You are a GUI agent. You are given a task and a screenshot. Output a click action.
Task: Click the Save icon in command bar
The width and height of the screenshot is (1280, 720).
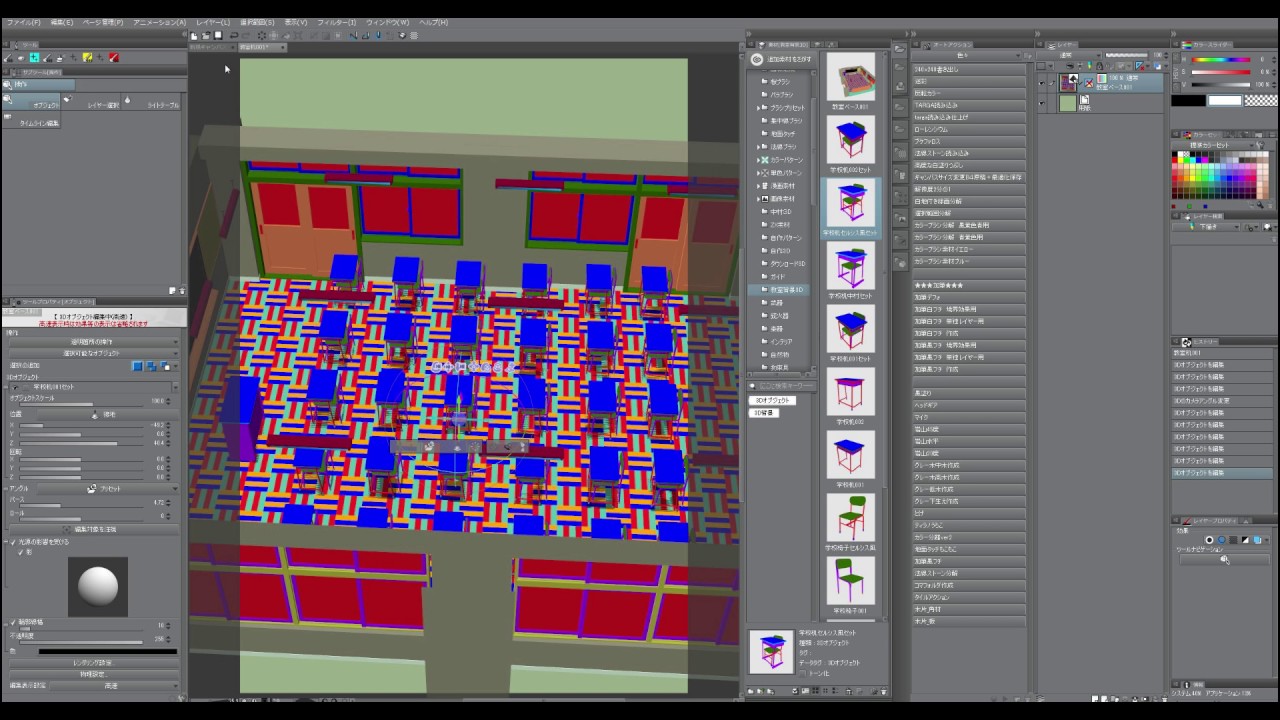[219, 35]
